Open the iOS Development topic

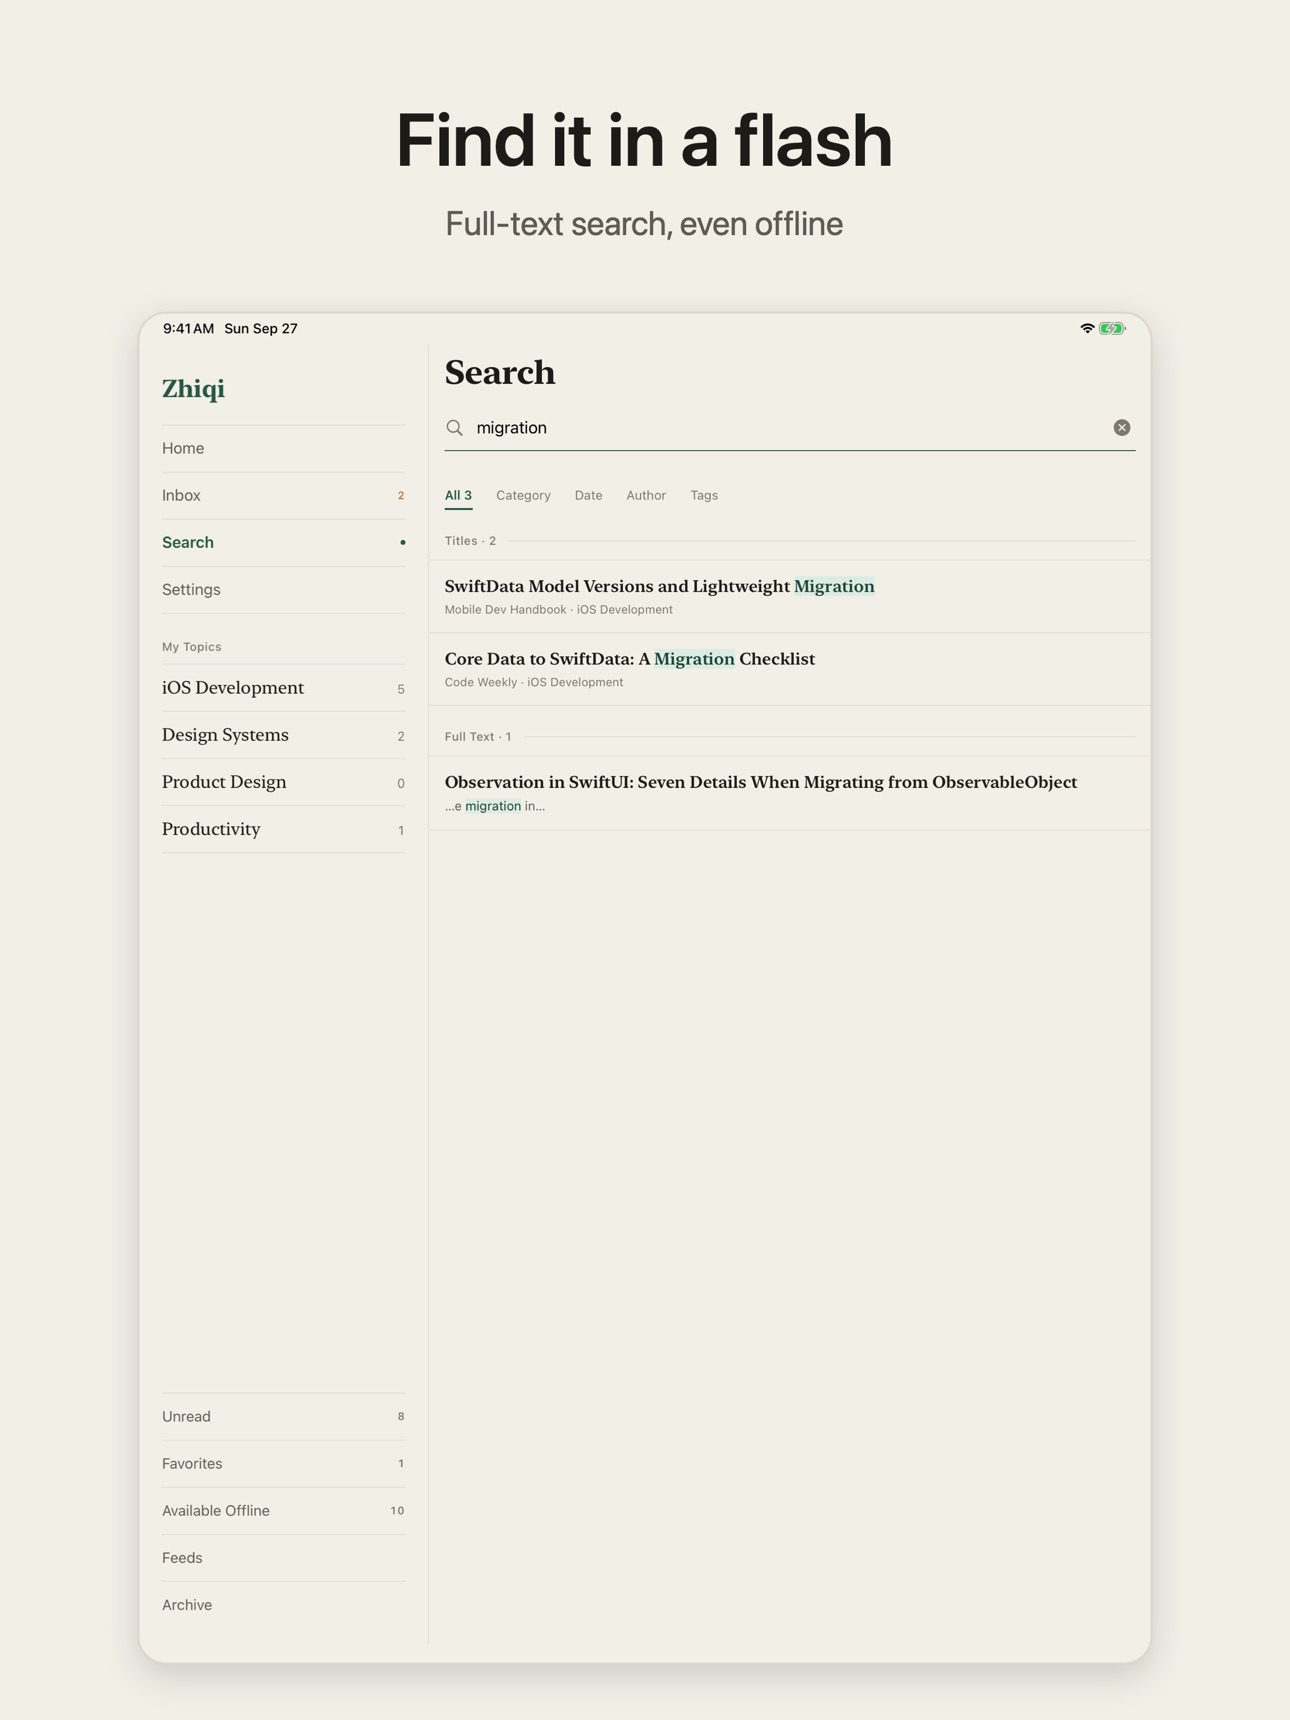click(284, 688)
